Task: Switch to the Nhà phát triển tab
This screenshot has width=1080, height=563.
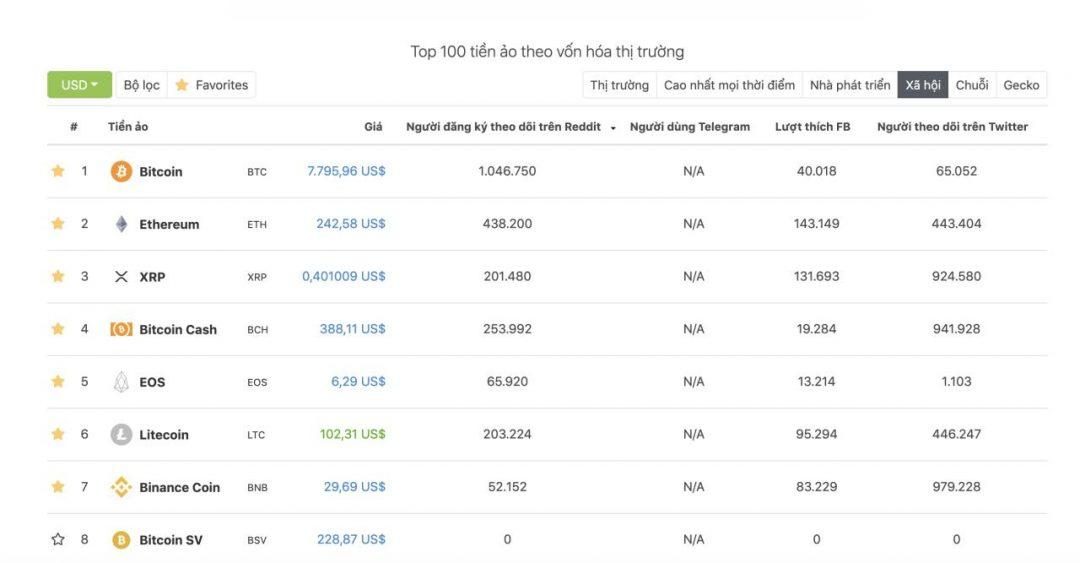Action: (x=850, y=85)
